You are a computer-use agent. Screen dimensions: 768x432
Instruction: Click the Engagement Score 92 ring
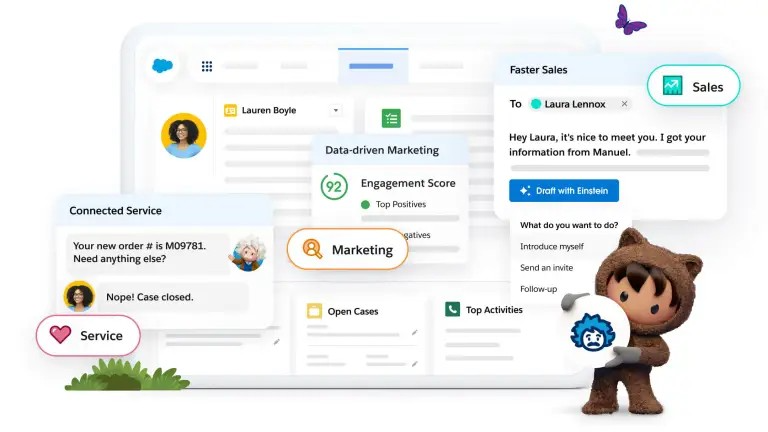tap(334, 186)
